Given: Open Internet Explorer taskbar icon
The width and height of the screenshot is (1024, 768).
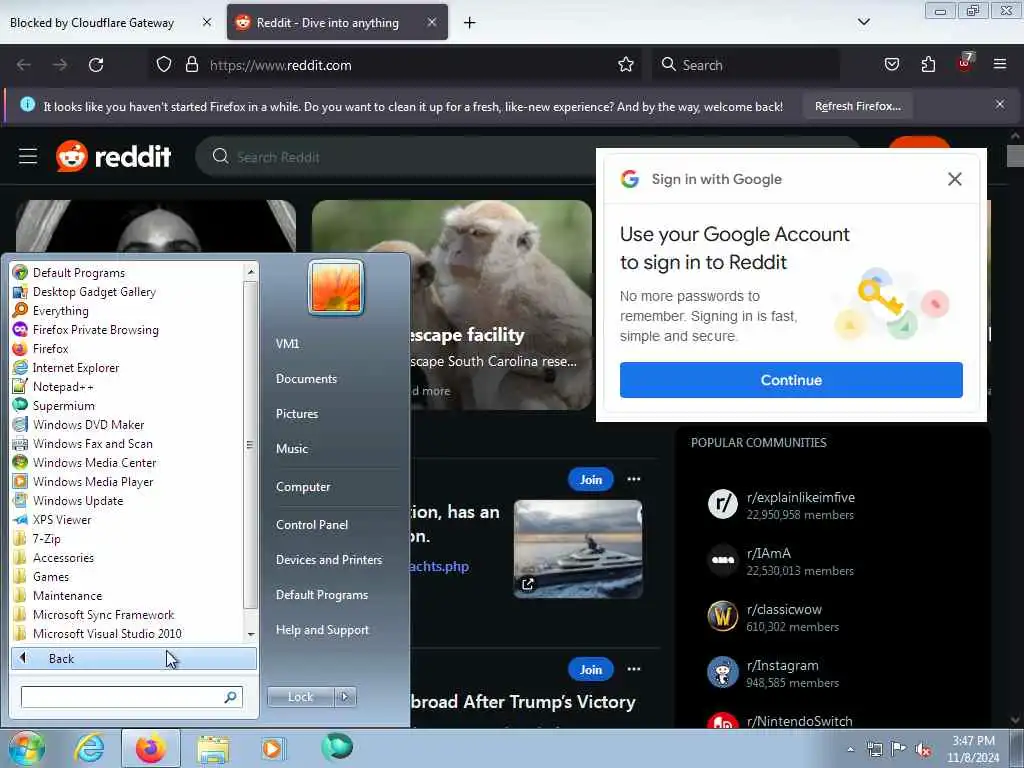Looking at the screenshot, I should point(89,748).
